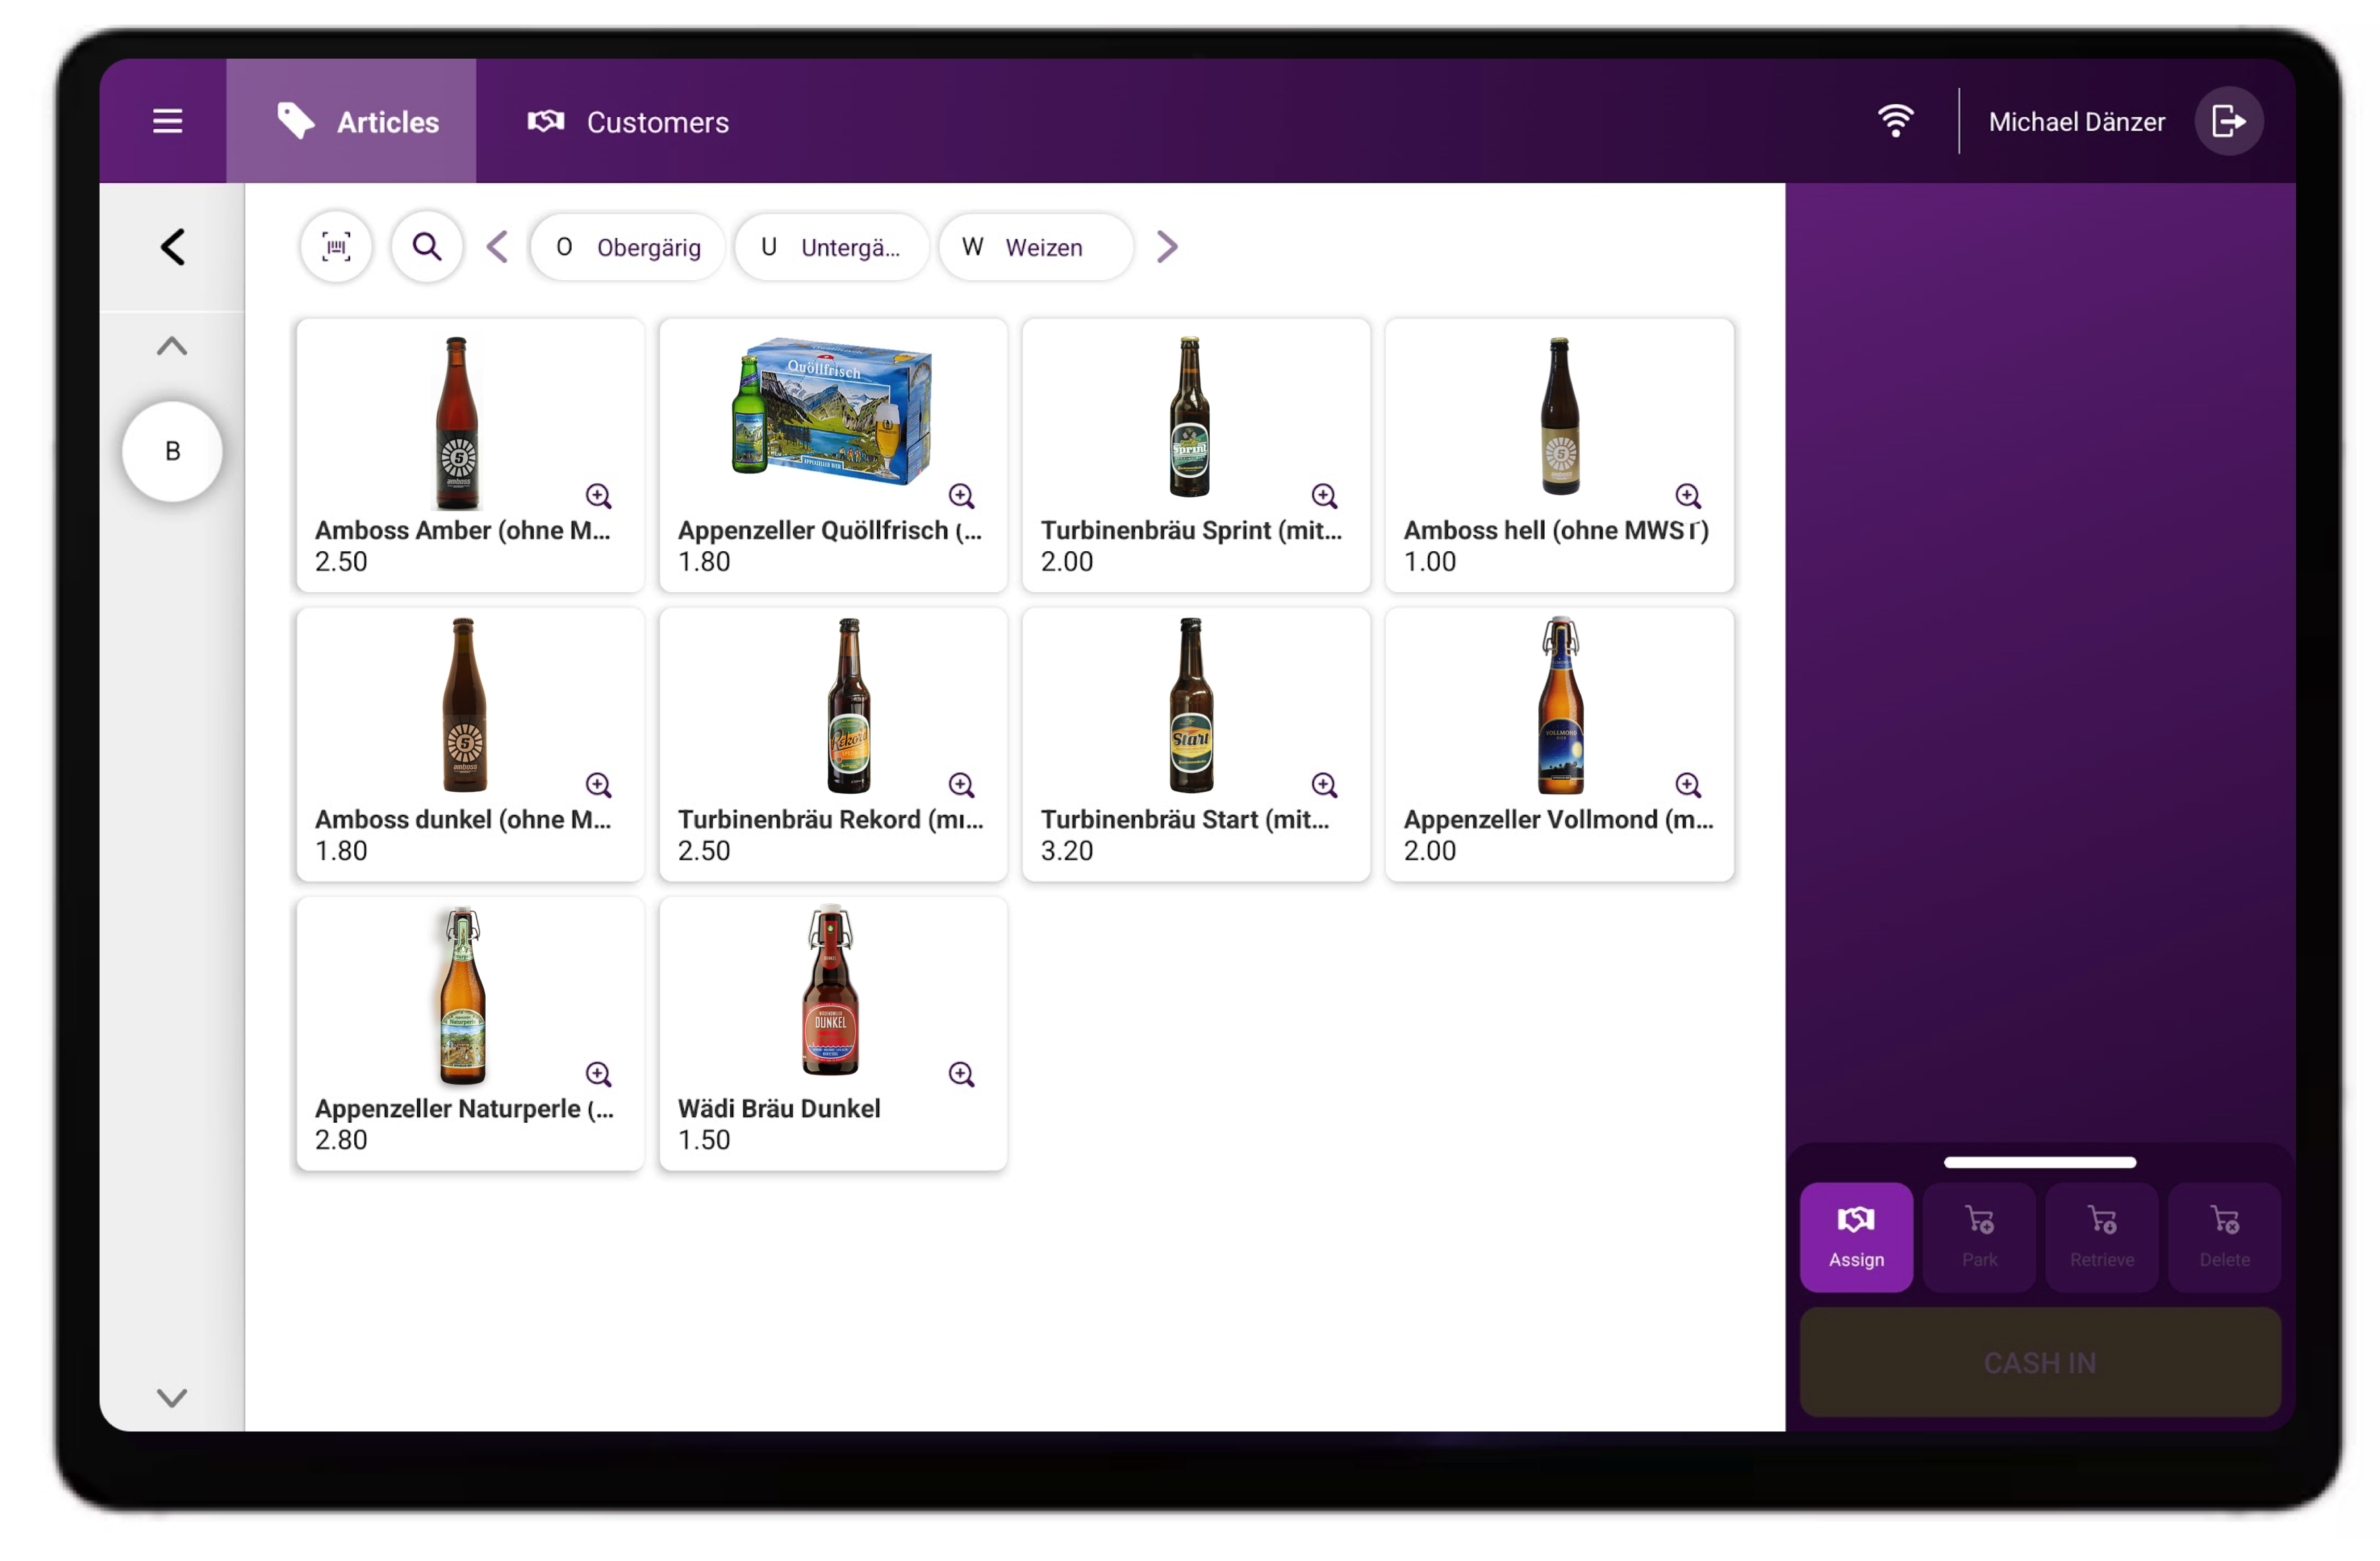Viewport: 2380px width, 1561px height.
Task: Switch to the Articles tab
Action: 352,122
